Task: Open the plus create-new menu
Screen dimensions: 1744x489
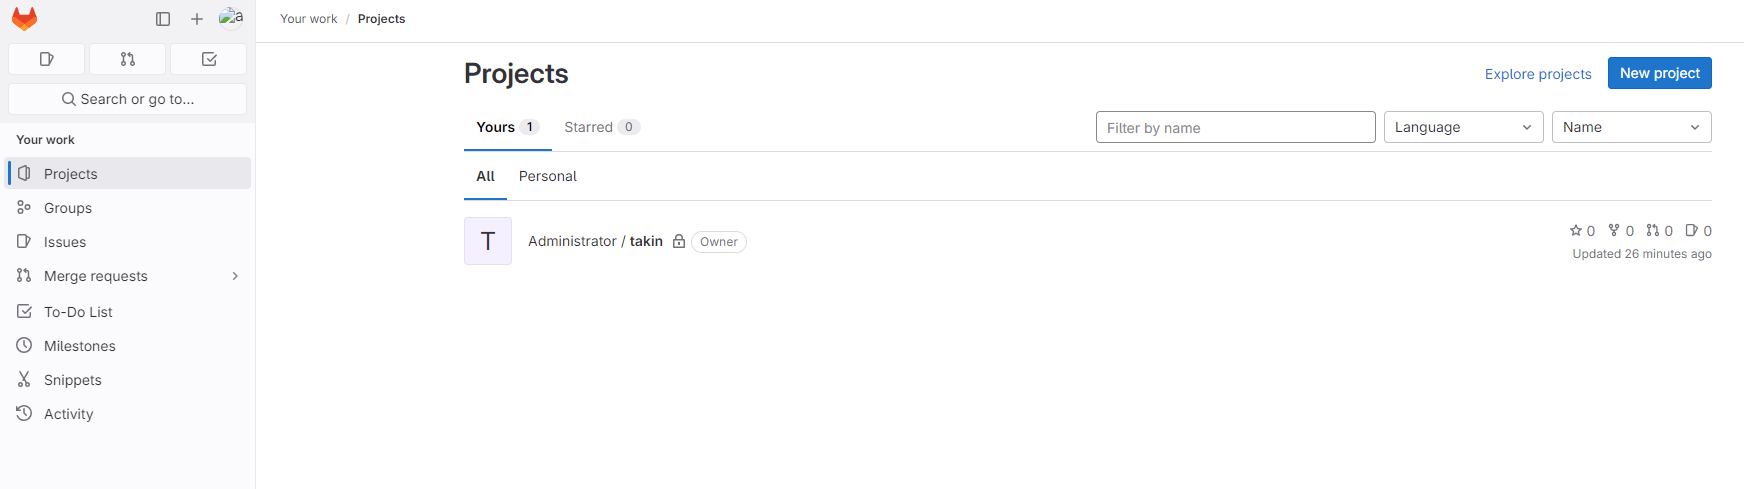Action: coord(197,19)
